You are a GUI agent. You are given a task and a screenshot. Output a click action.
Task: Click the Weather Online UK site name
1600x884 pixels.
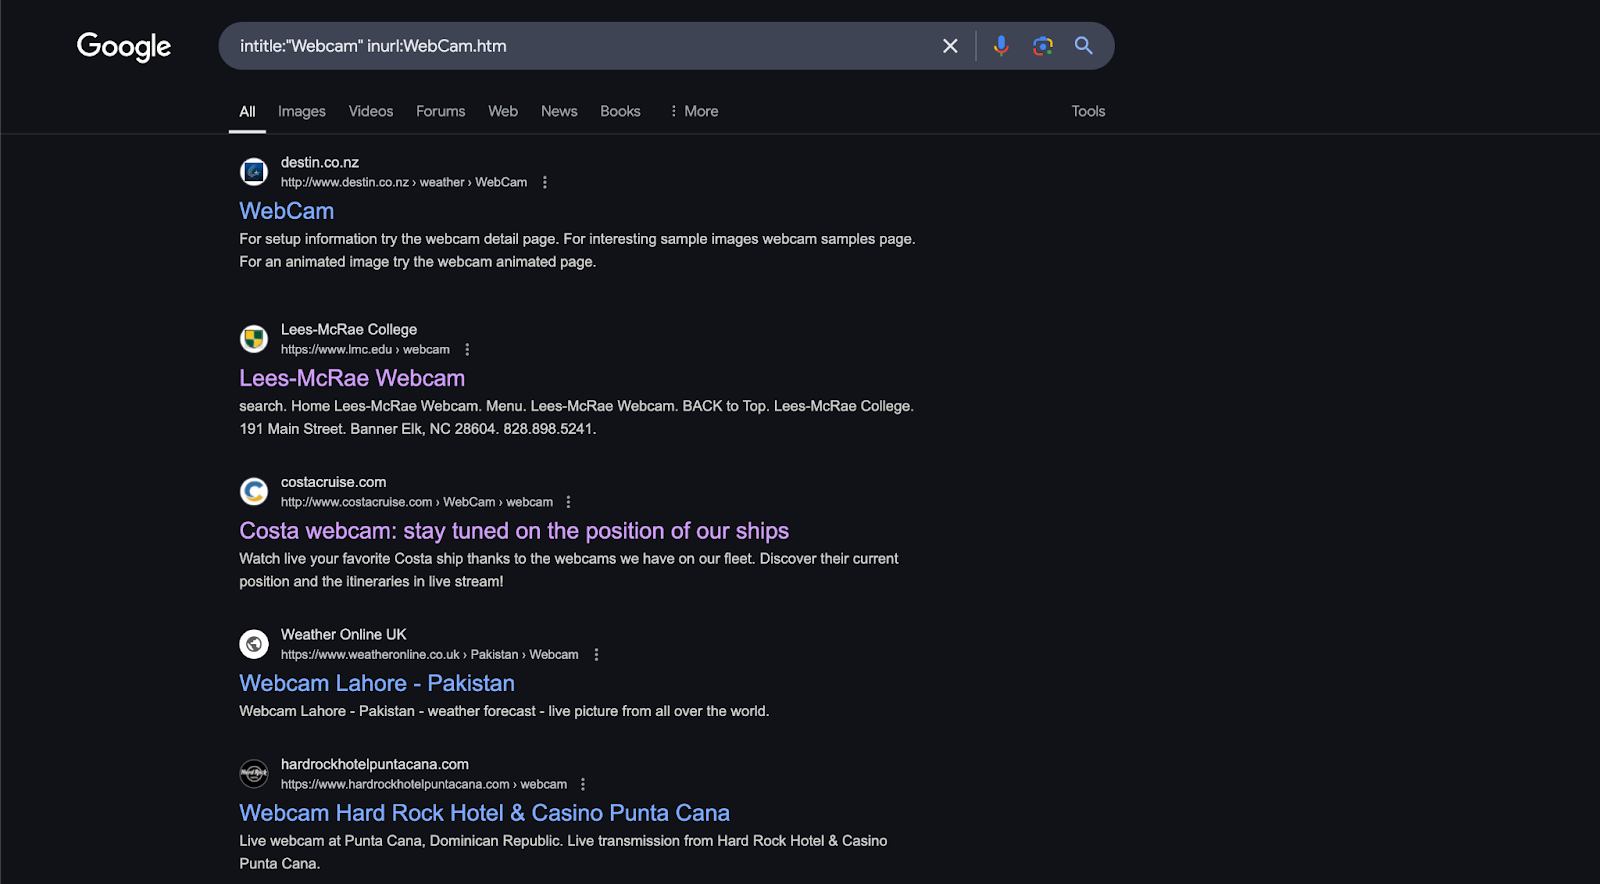tap(344, 634)
